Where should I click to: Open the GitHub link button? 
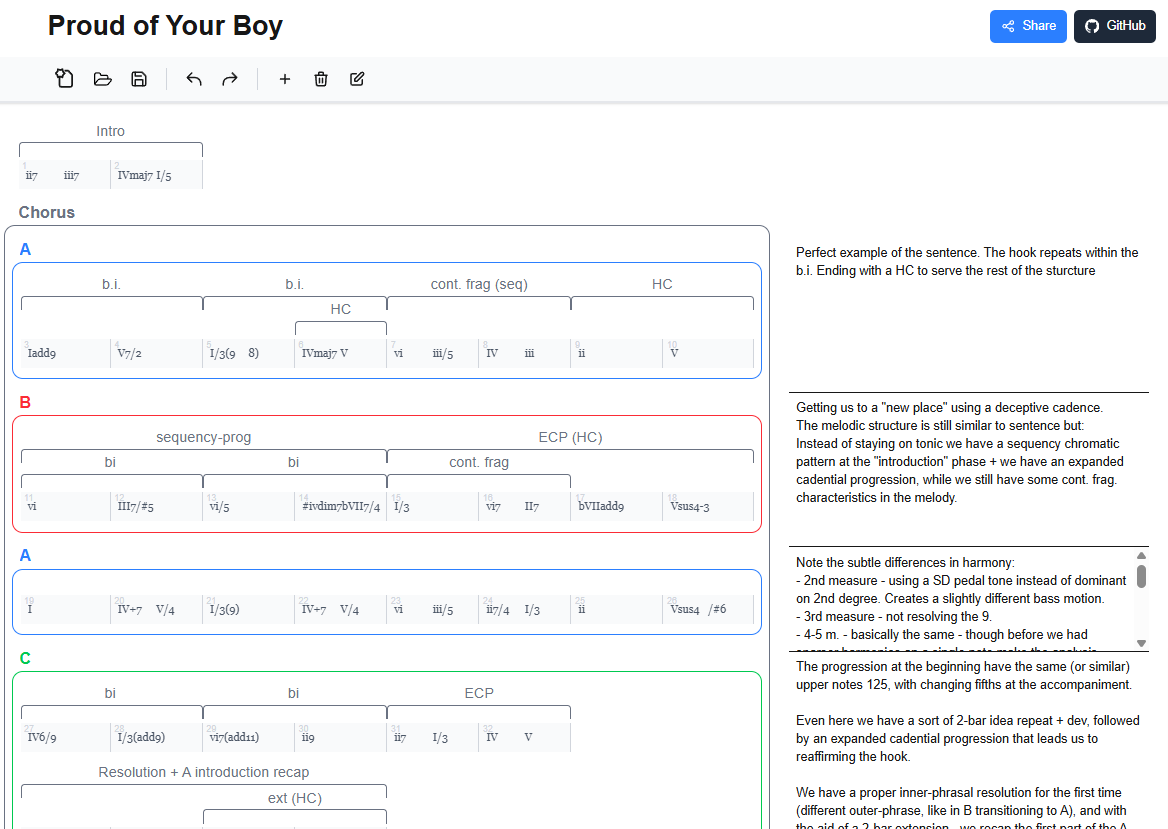click(x=1114, y=26)
